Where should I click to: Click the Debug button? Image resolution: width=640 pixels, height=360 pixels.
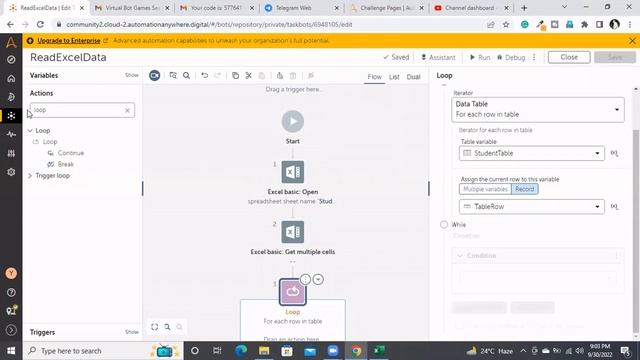[511, 58]
